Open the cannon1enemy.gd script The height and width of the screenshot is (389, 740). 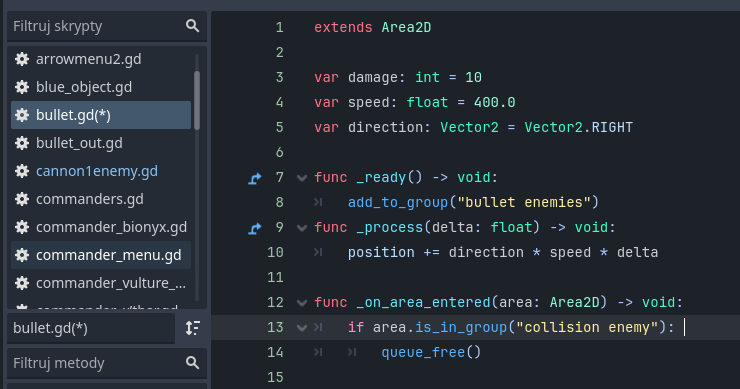click(x=101, y=171)
